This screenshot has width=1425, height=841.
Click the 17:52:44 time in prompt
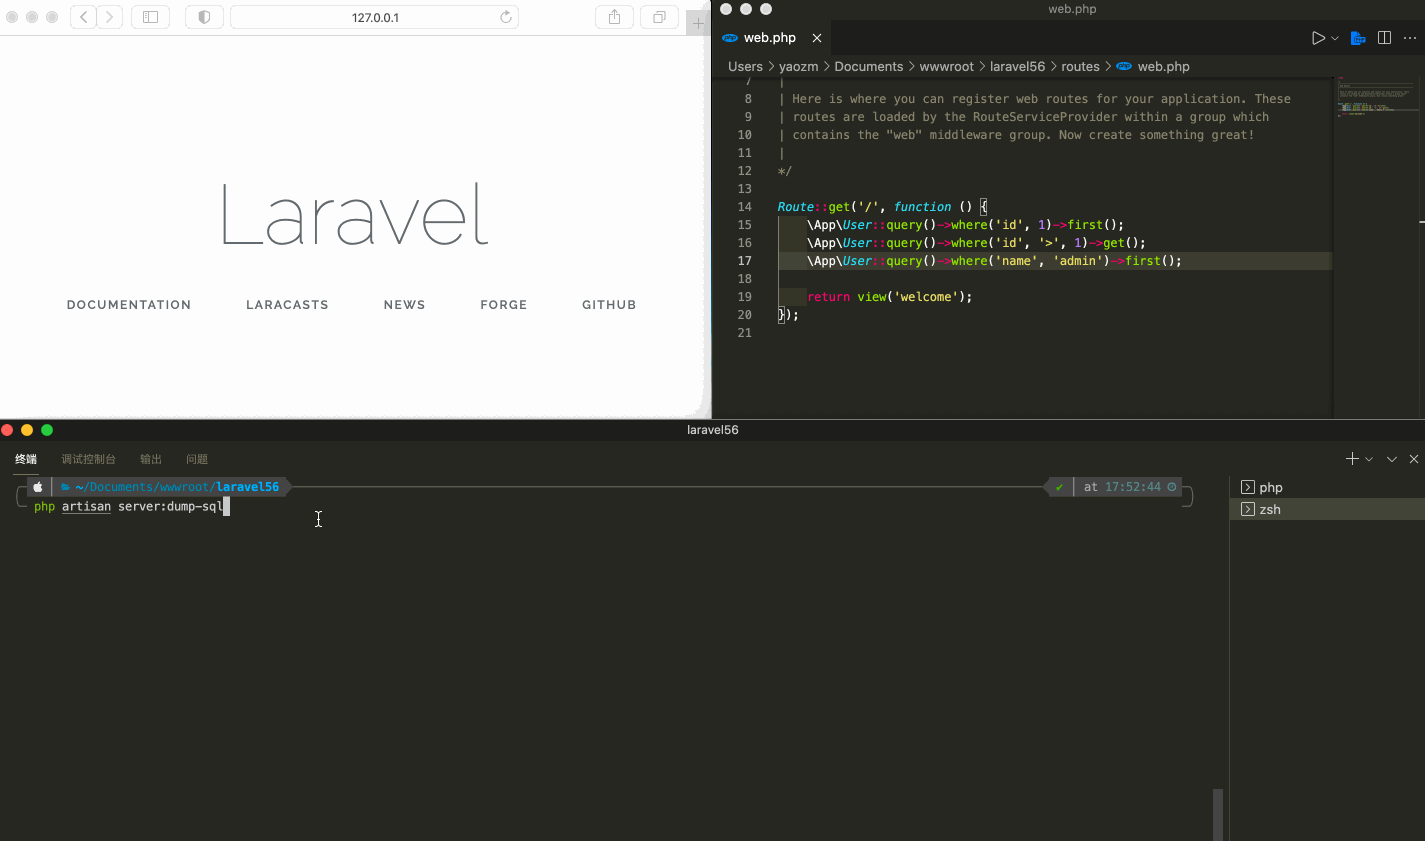pos(1133,487)
